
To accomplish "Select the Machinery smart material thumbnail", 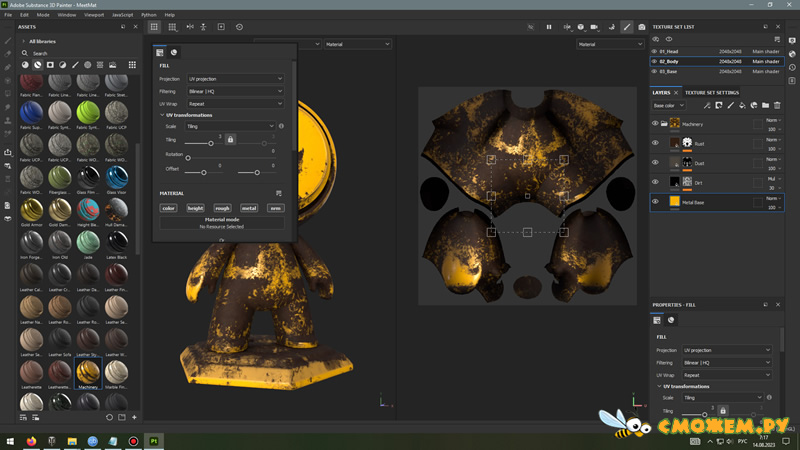I will click(88, 371).
